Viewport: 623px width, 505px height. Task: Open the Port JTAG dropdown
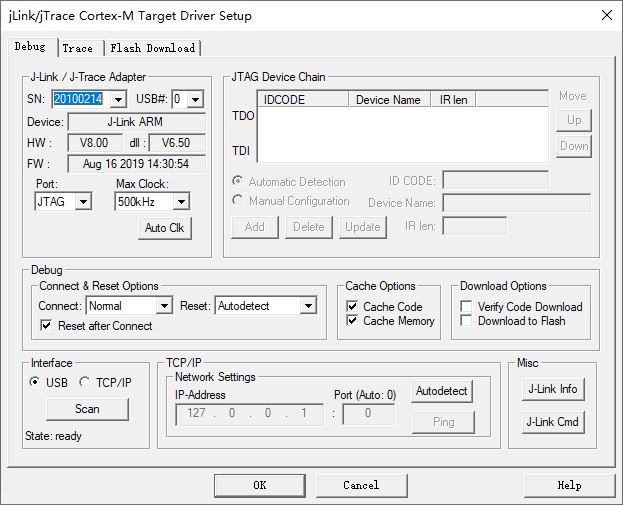[x=83, y=202]
